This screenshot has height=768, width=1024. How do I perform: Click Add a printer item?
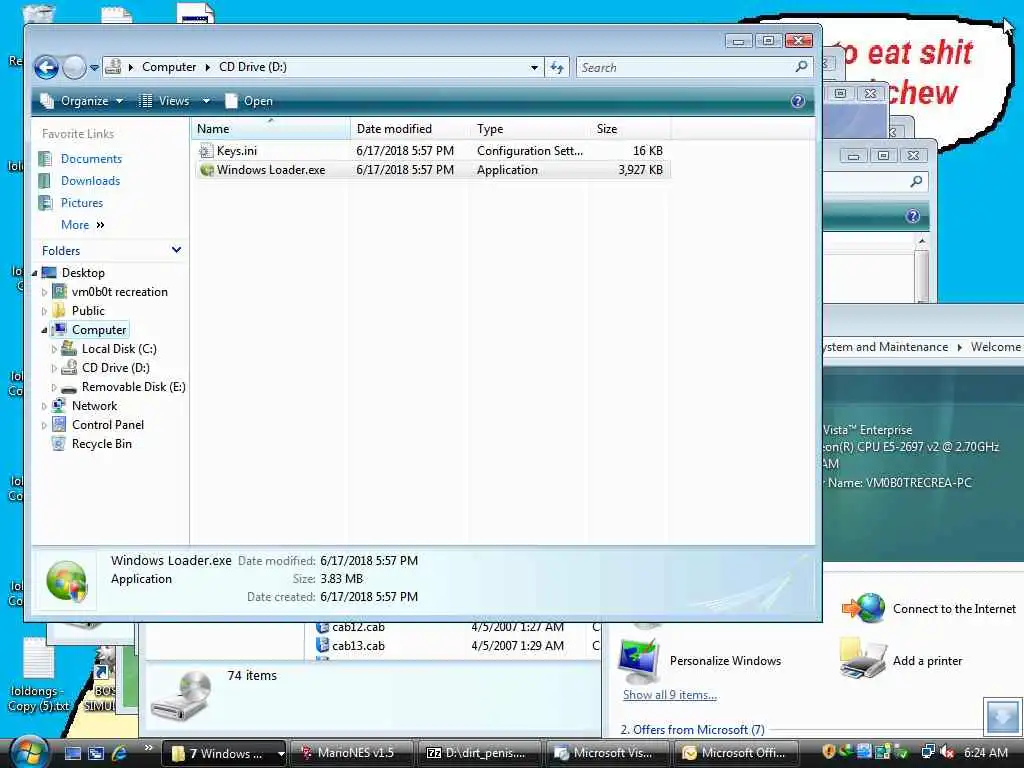[x=927, y=661]
